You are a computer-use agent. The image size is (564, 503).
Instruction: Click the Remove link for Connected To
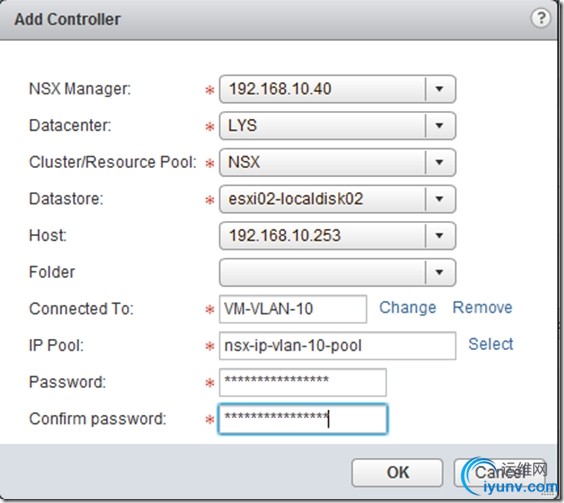coord(482,308)
